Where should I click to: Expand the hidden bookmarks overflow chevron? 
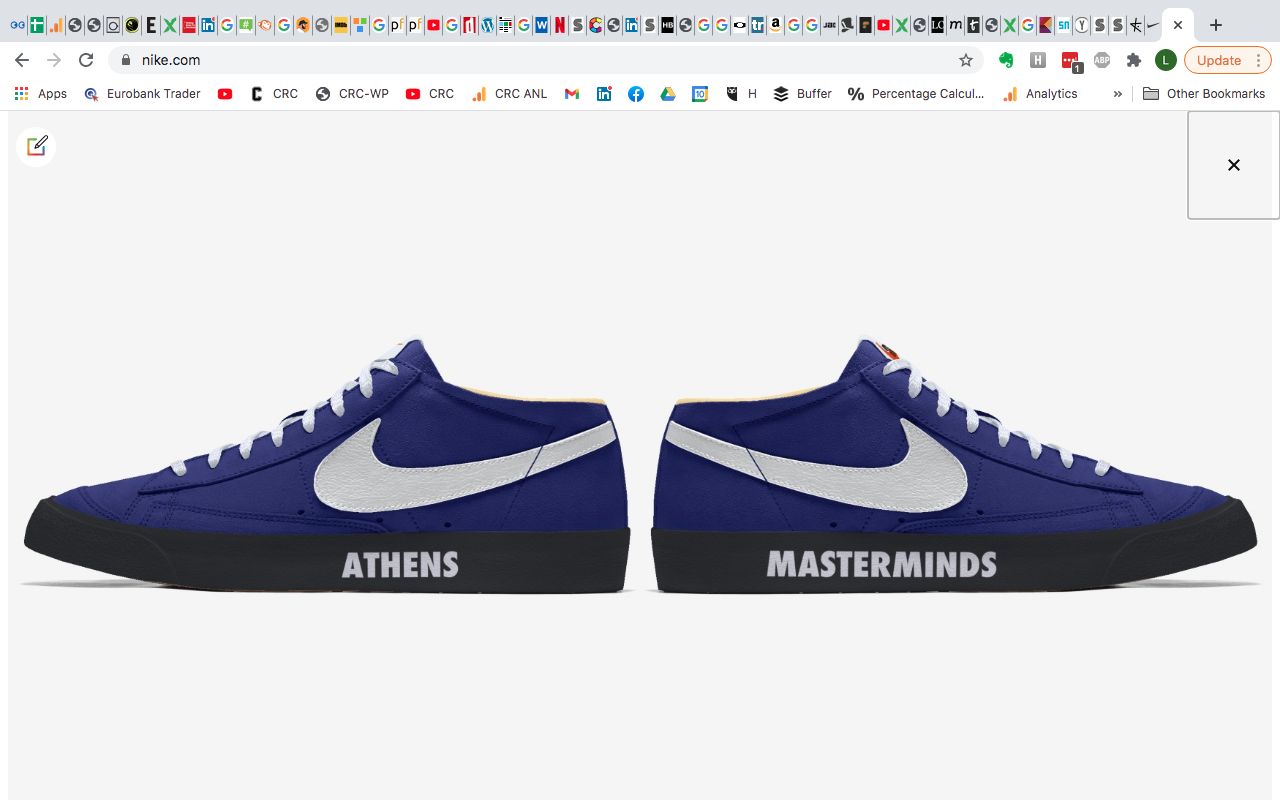1117,94
